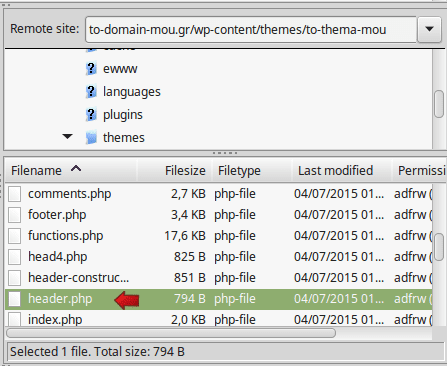Click the status bar selection summary text
Viewport: 447px width, 366px height.
click(x=97, y=352)
